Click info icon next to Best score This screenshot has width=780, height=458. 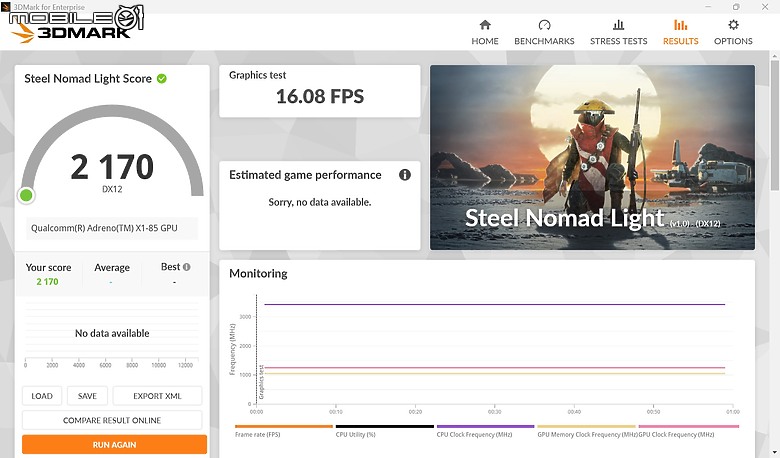[187, 267]
